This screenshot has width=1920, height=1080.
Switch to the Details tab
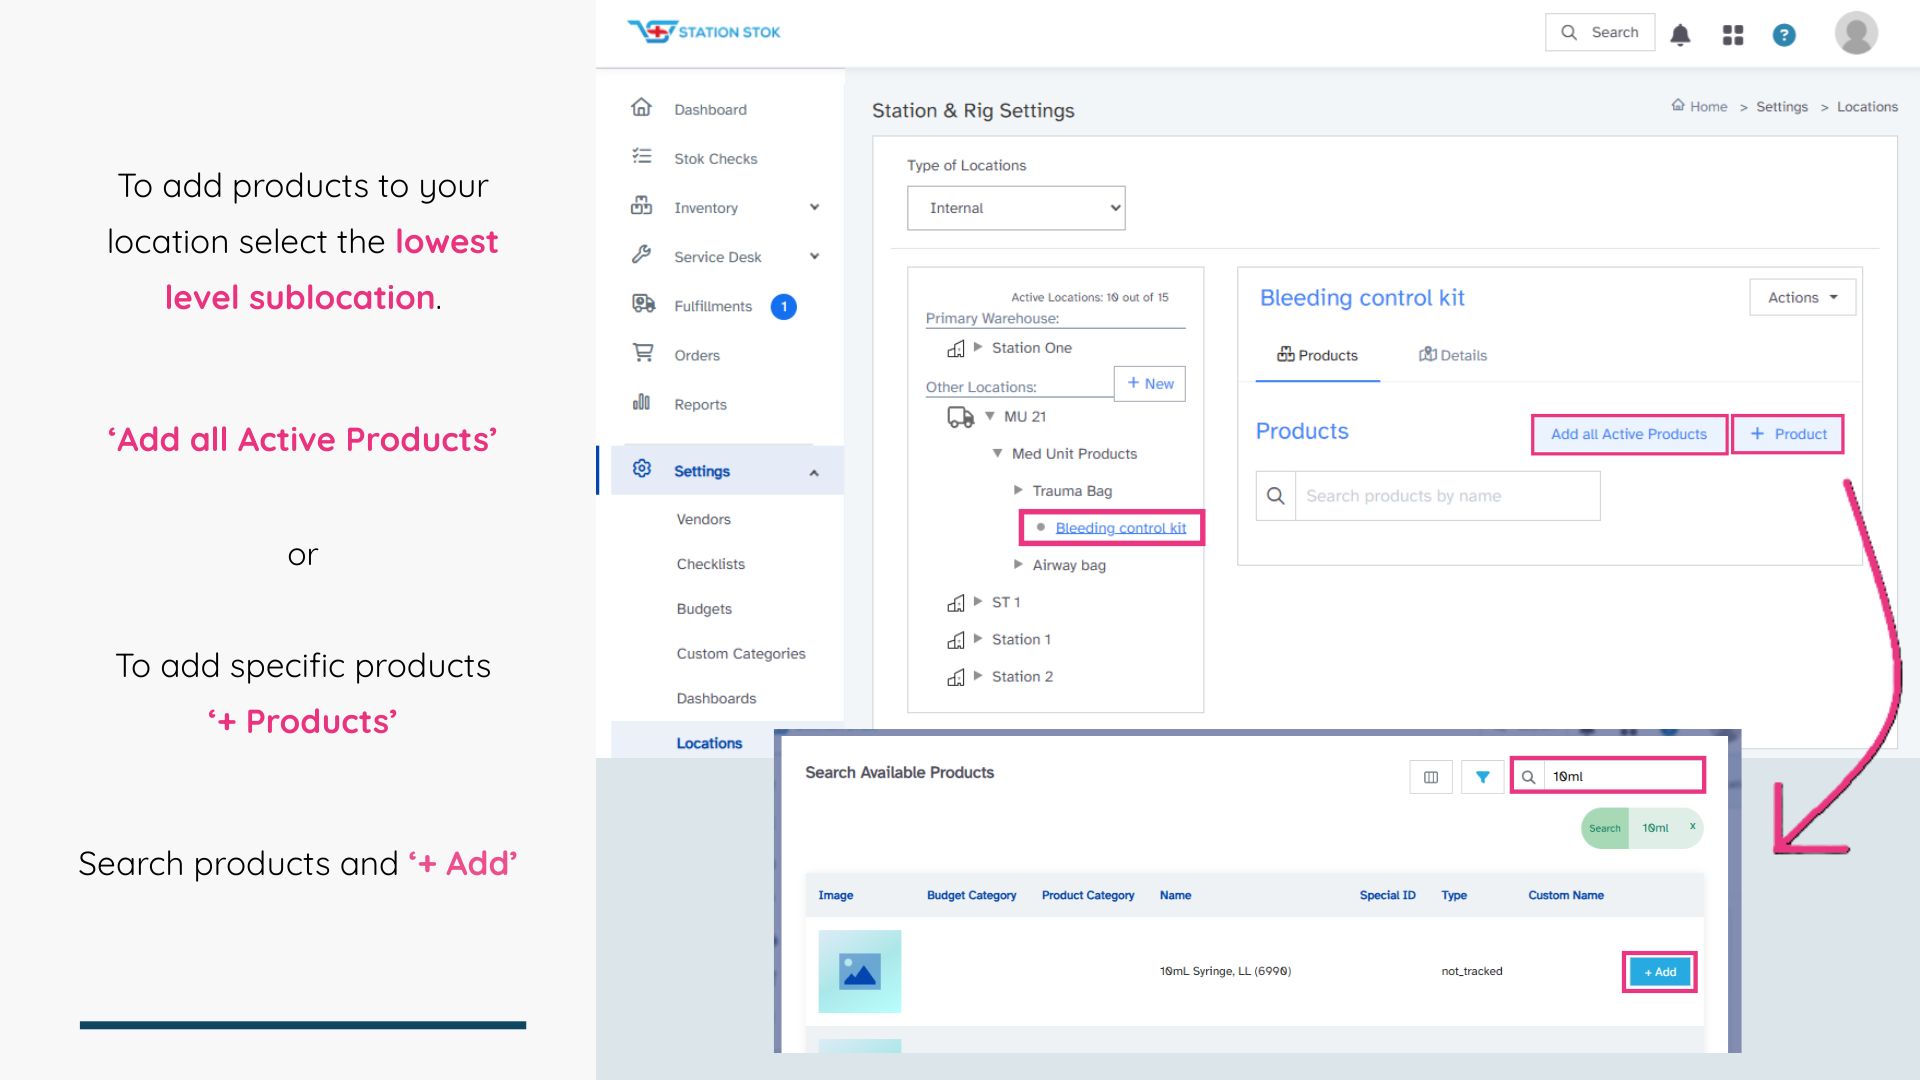pos(1453,355)
